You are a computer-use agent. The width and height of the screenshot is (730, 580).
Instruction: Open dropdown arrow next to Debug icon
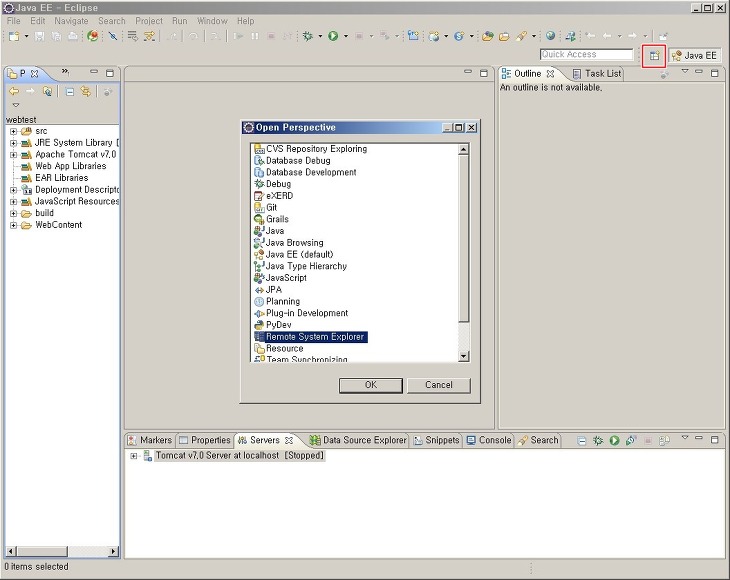[320, 36]
